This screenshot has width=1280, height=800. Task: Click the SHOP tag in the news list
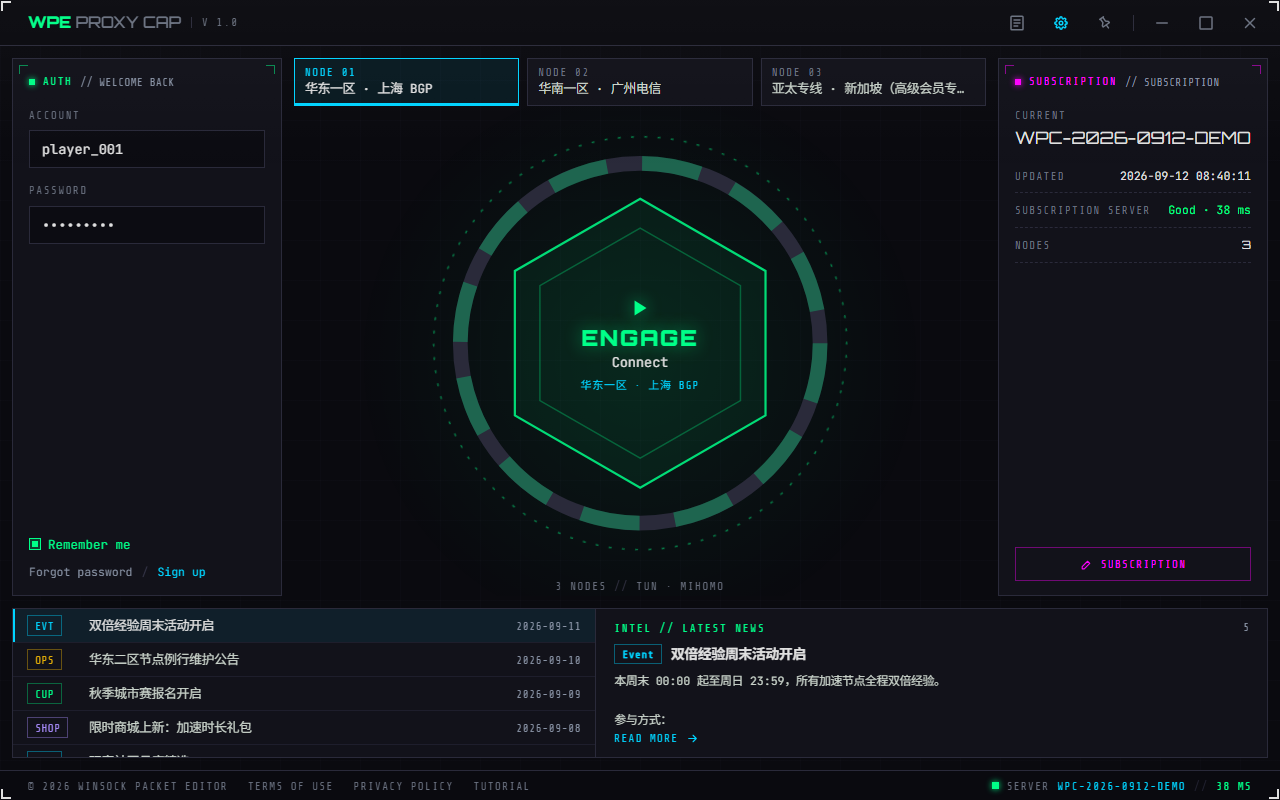(x=47, y=728)
